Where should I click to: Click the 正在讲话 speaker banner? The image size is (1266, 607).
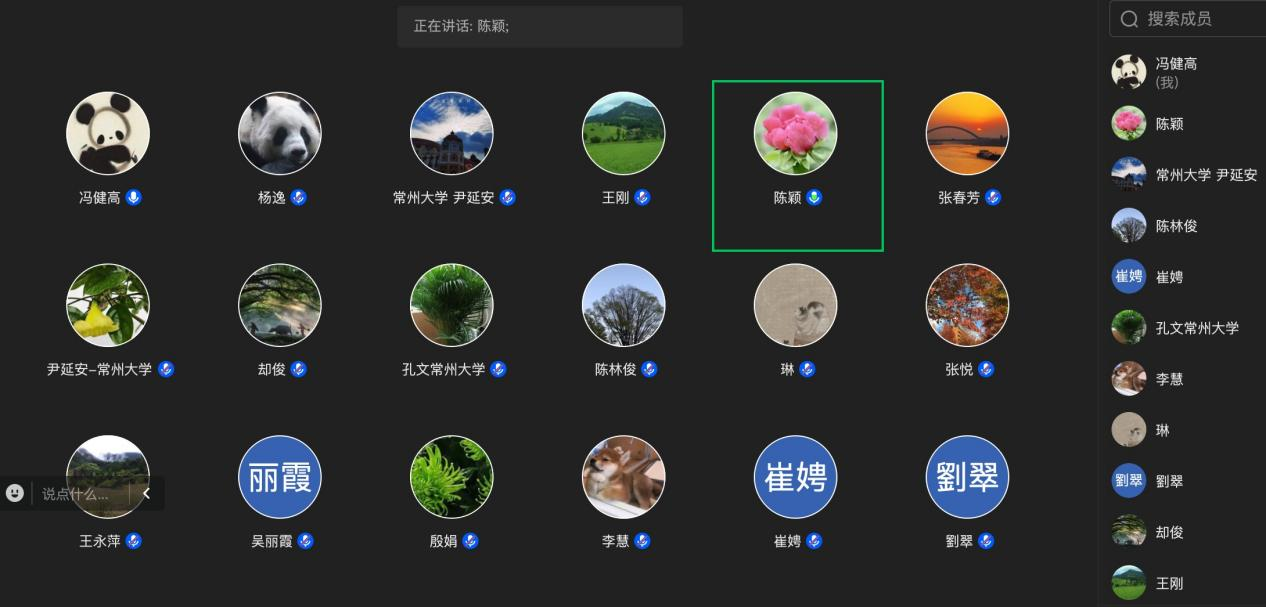pos(540,27)
